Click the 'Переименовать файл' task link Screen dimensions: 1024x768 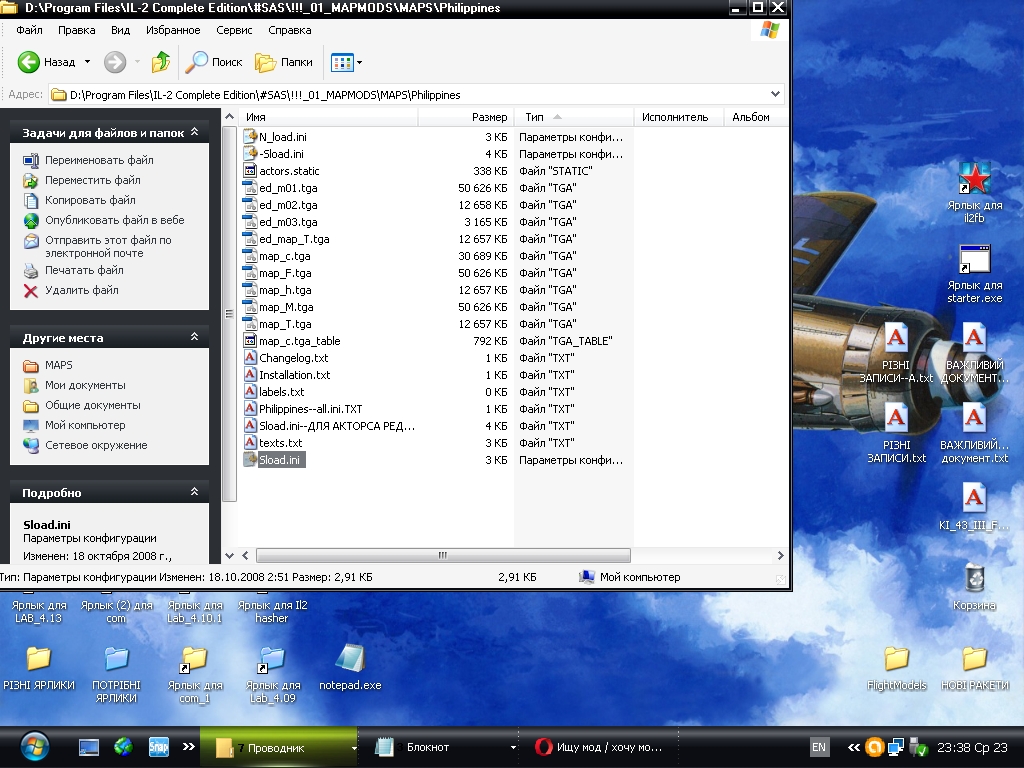coord(99,160)
